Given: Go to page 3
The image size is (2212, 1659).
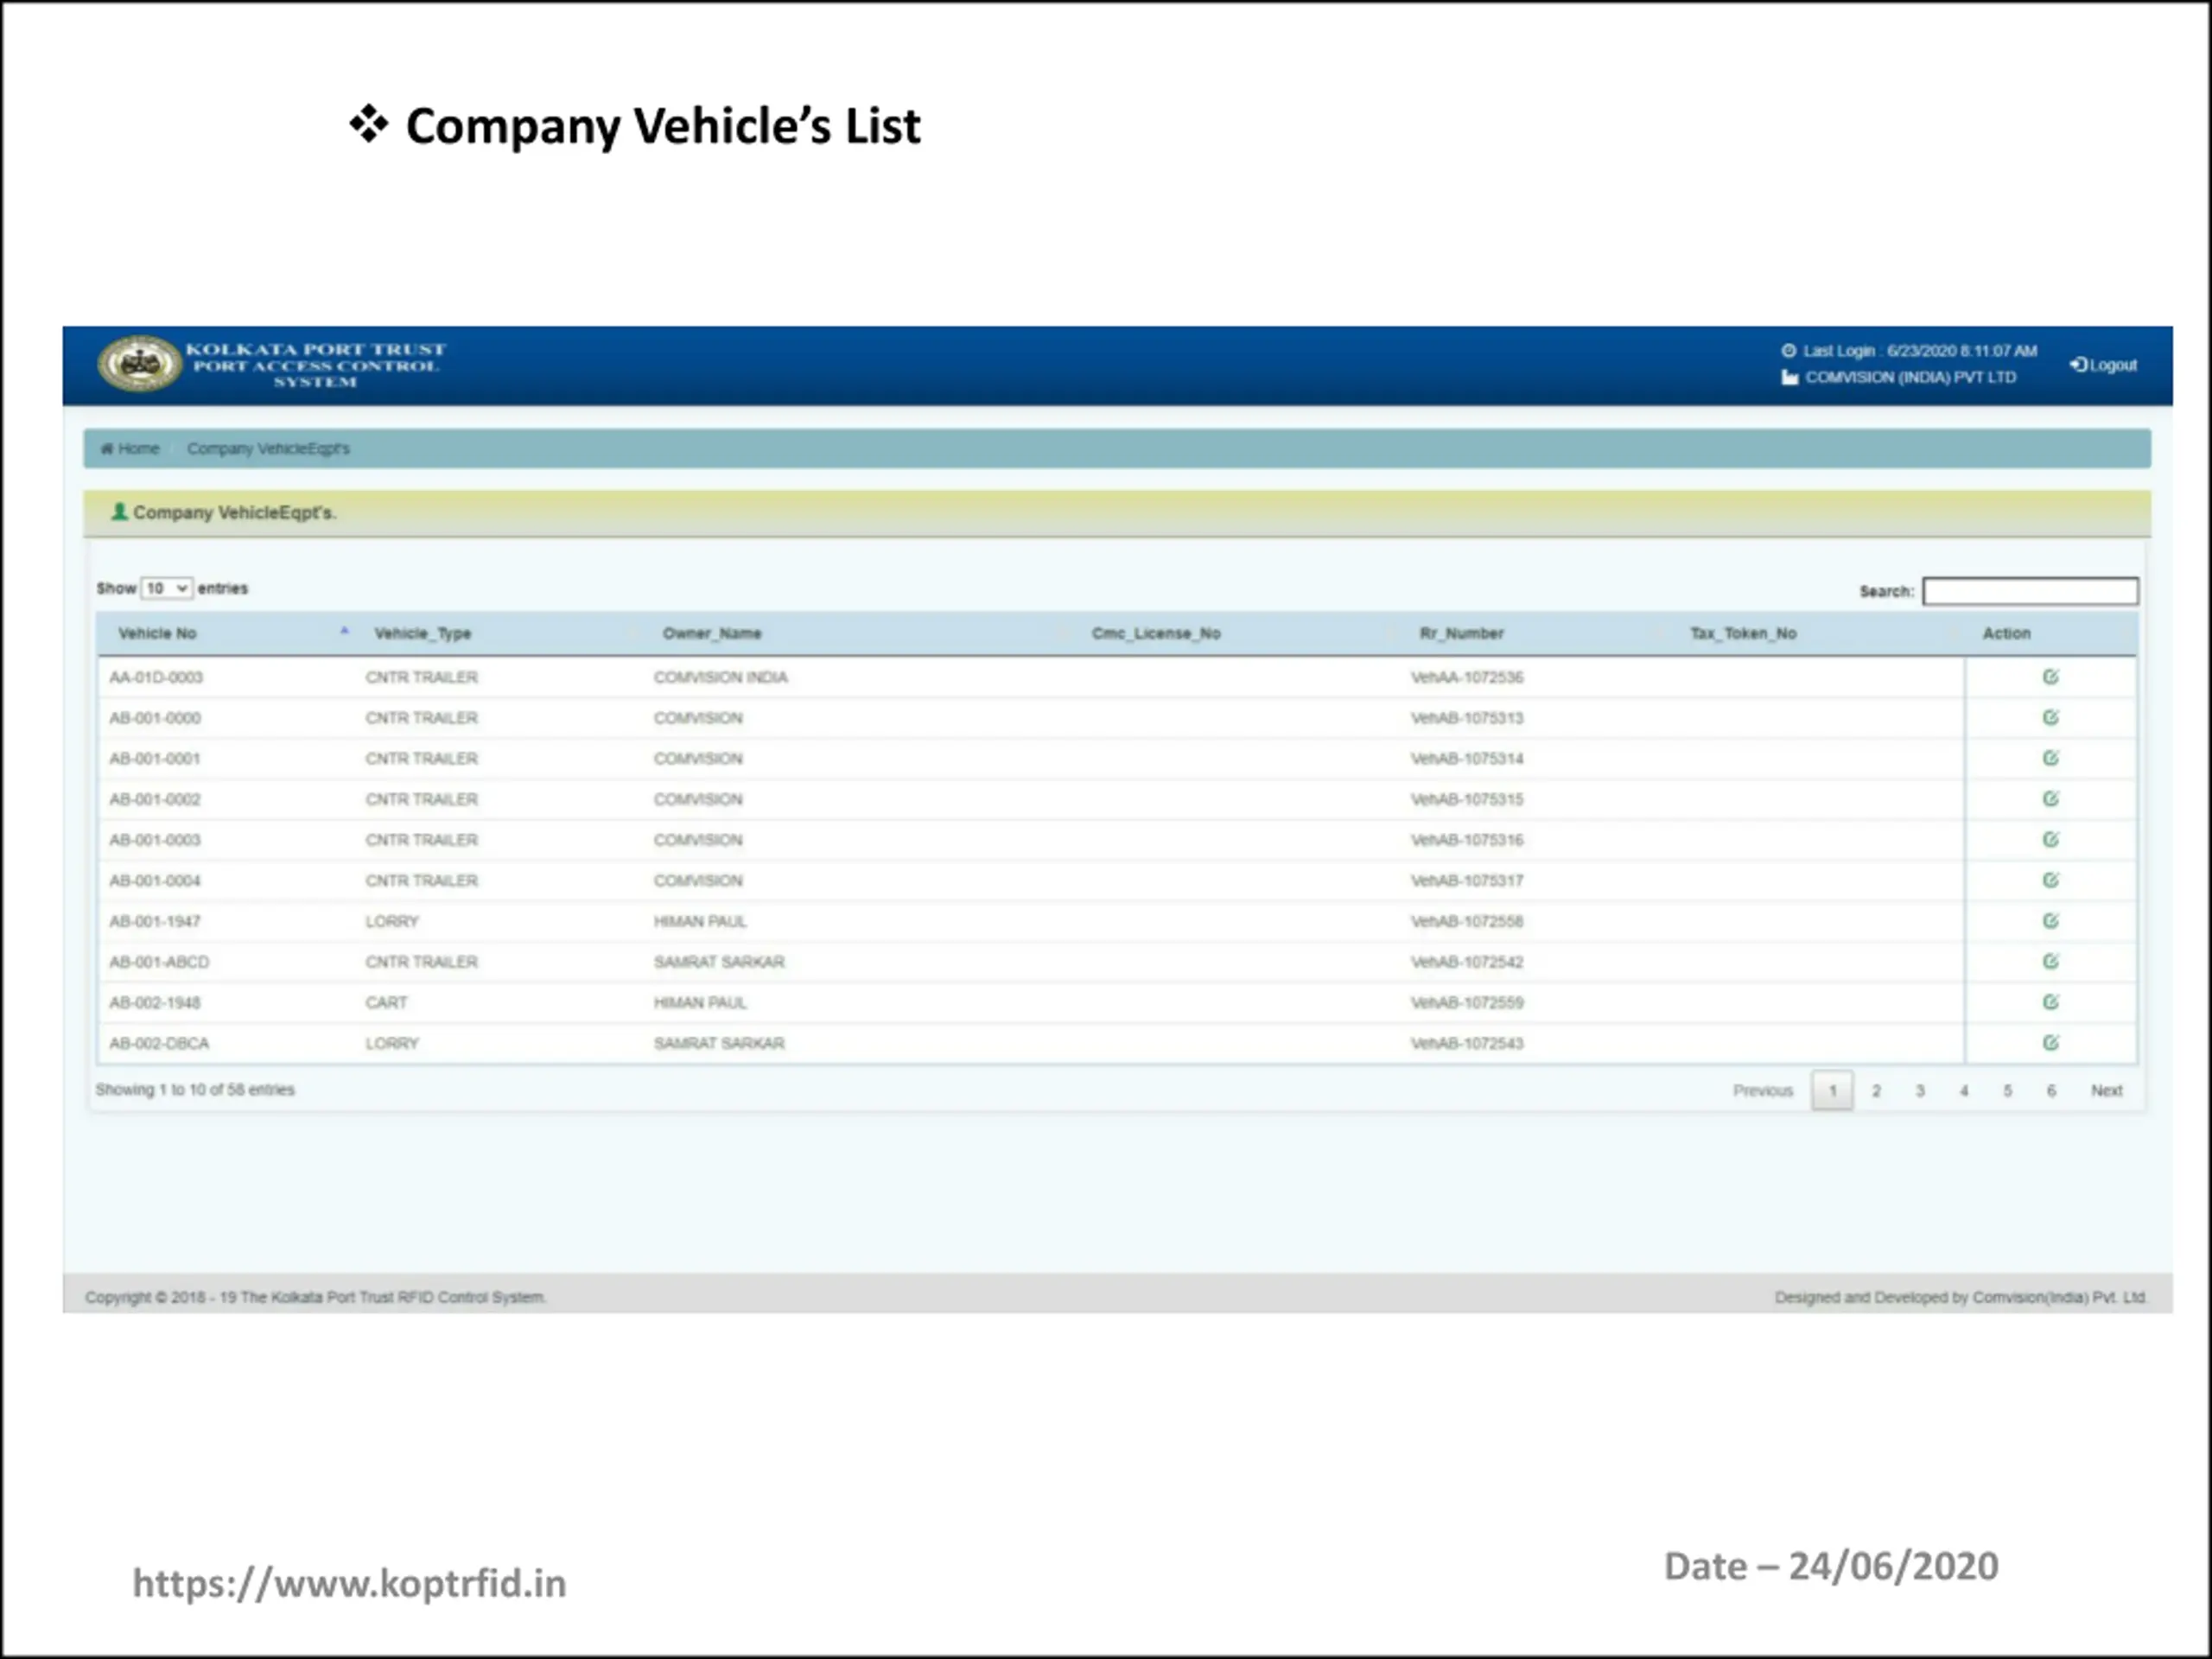Looking at the screenshot, I should 1920,1091.
